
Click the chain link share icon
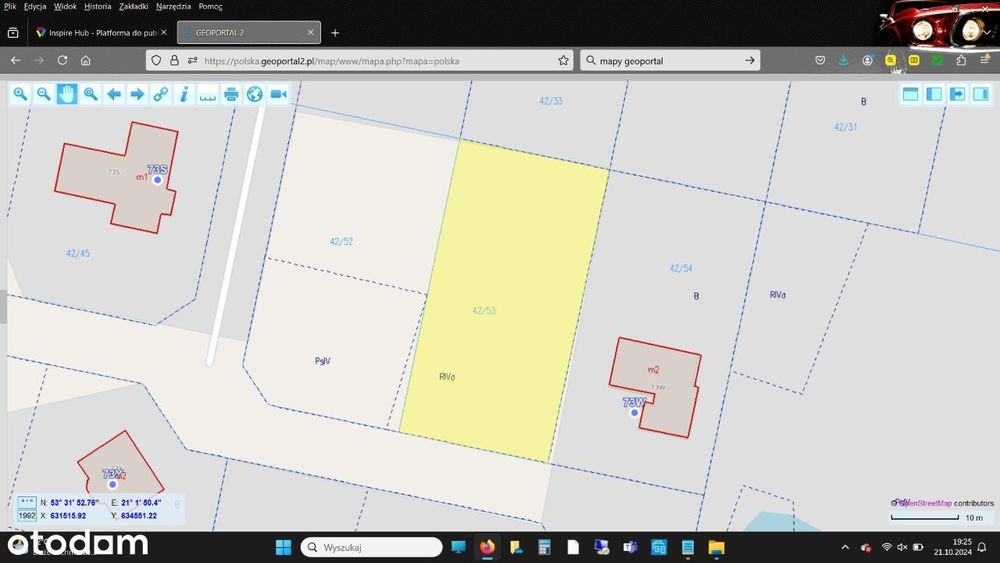pos(161,94)
